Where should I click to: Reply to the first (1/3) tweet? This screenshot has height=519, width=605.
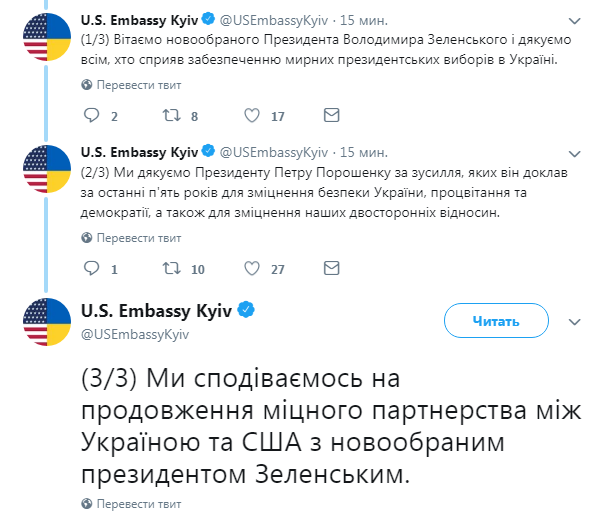tap(90, 116)
